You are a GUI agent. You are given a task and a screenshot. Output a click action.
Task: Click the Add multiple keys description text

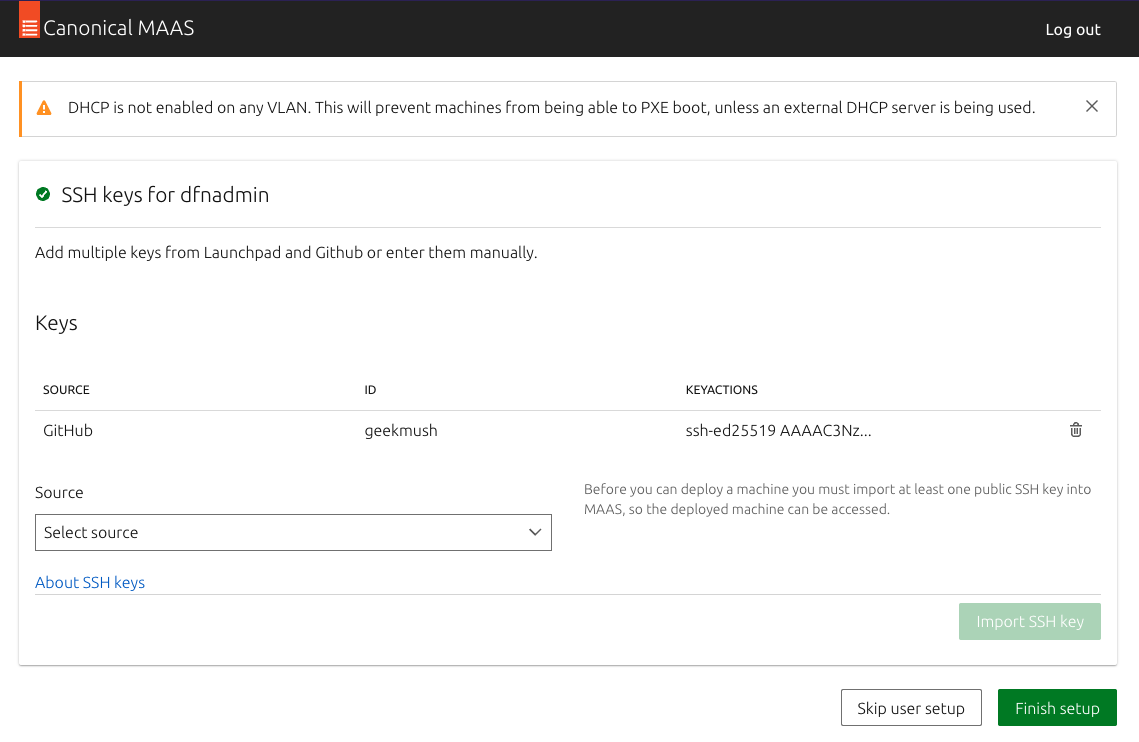[x=286, y=252]
